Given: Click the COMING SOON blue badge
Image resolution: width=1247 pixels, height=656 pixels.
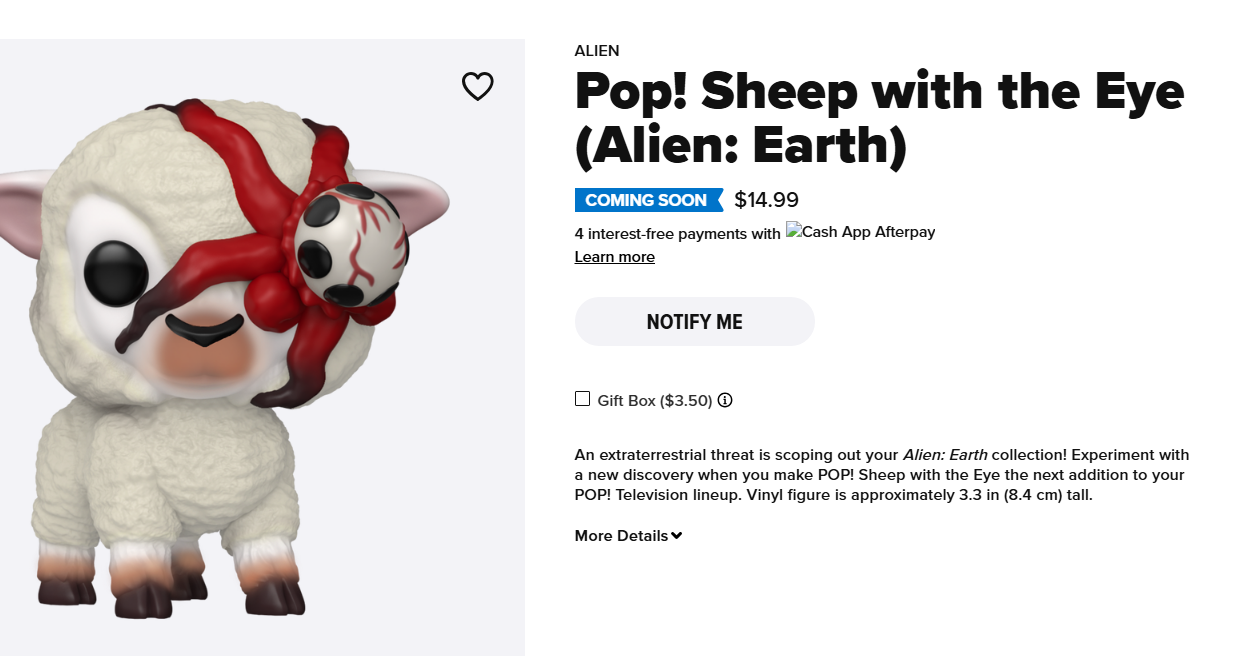Looking at the screenshot, I should 647,200.
